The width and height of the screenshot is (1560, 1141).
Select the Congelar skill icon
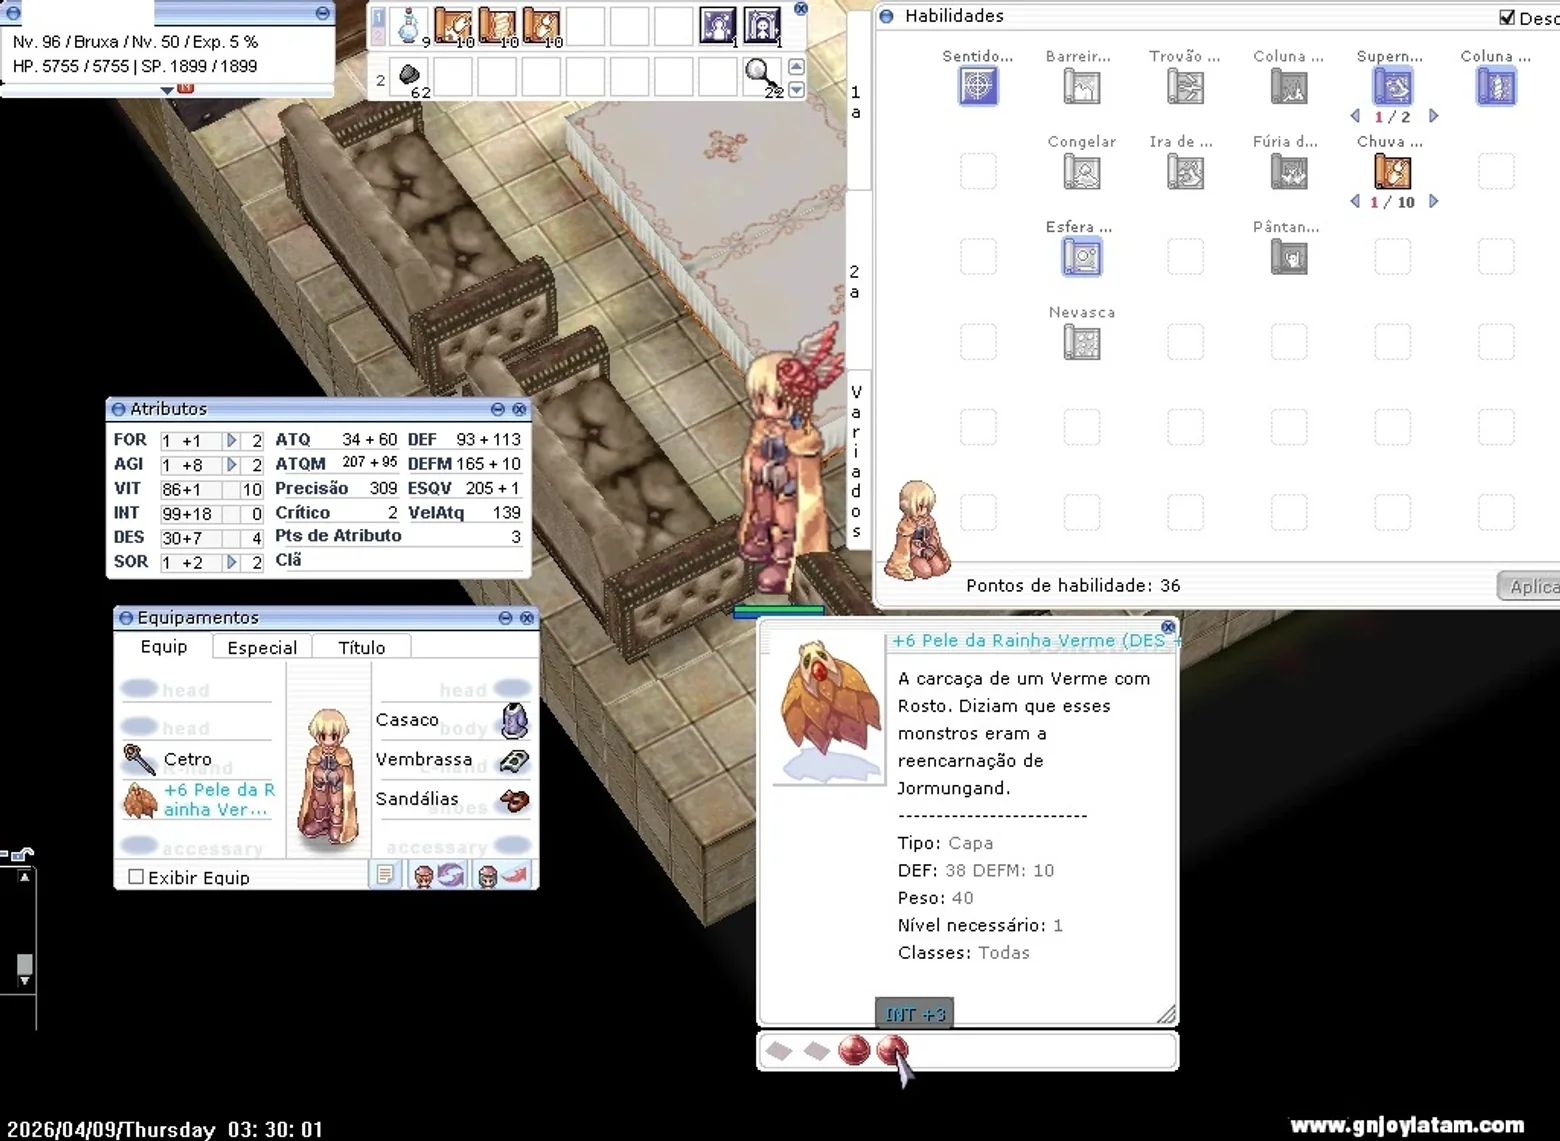click(x=1082, y=172)
